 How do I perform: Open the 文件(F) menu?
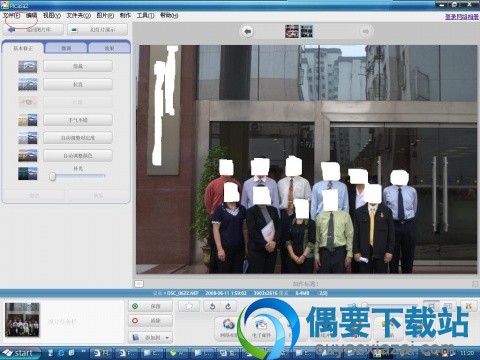coord(11,15)
